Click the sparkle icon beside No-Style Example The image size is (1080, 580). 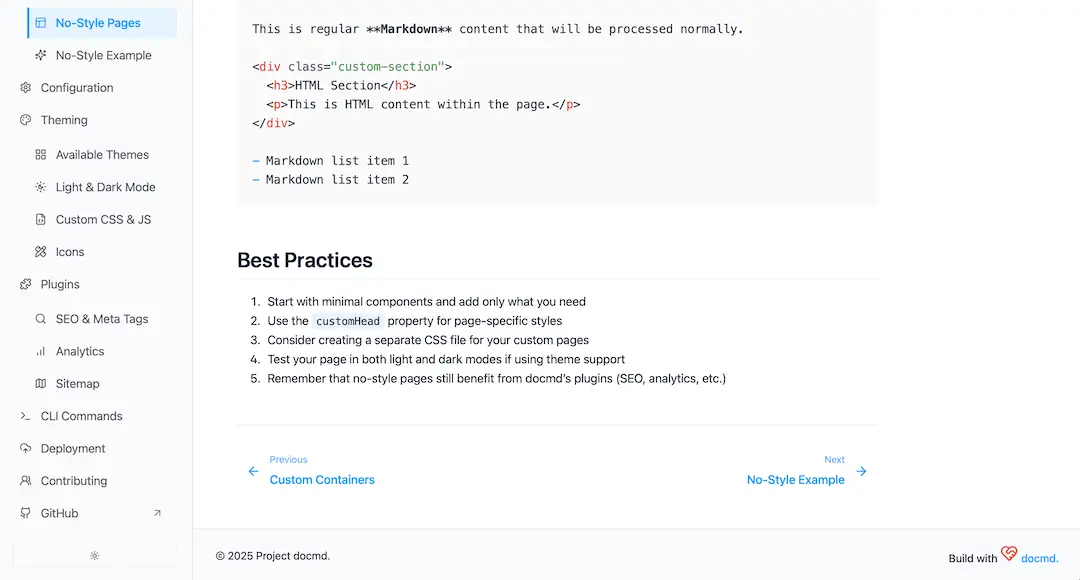(41, 55)
